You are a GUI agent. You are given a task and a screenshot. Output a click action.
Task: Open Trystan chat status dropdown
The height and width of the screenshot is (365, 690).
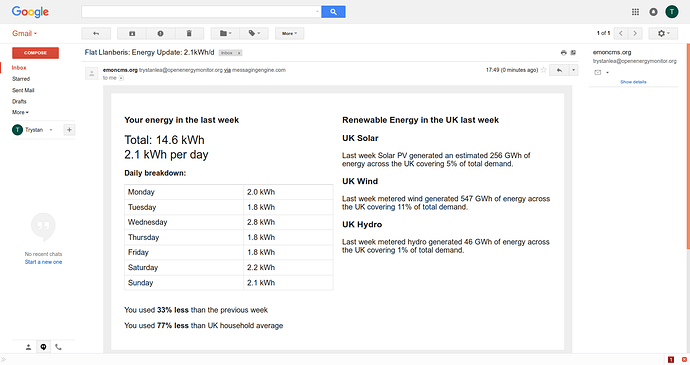tap(51, 130)
